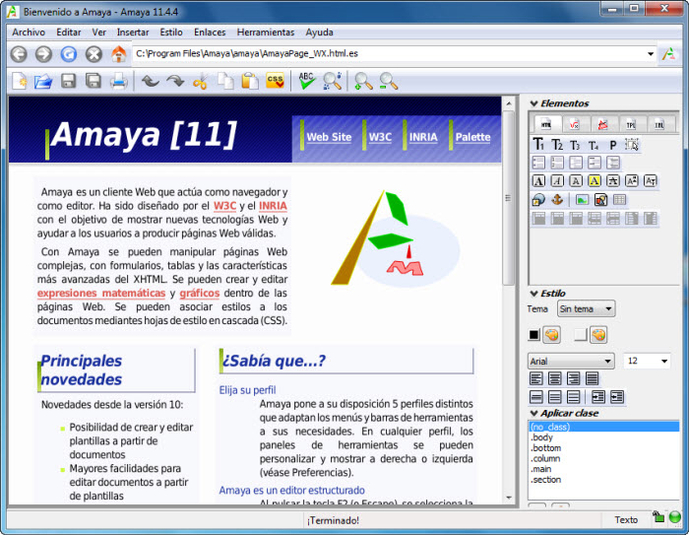Cut selection with the scissors icon
The image size is (689, 535).
(200, 82)
